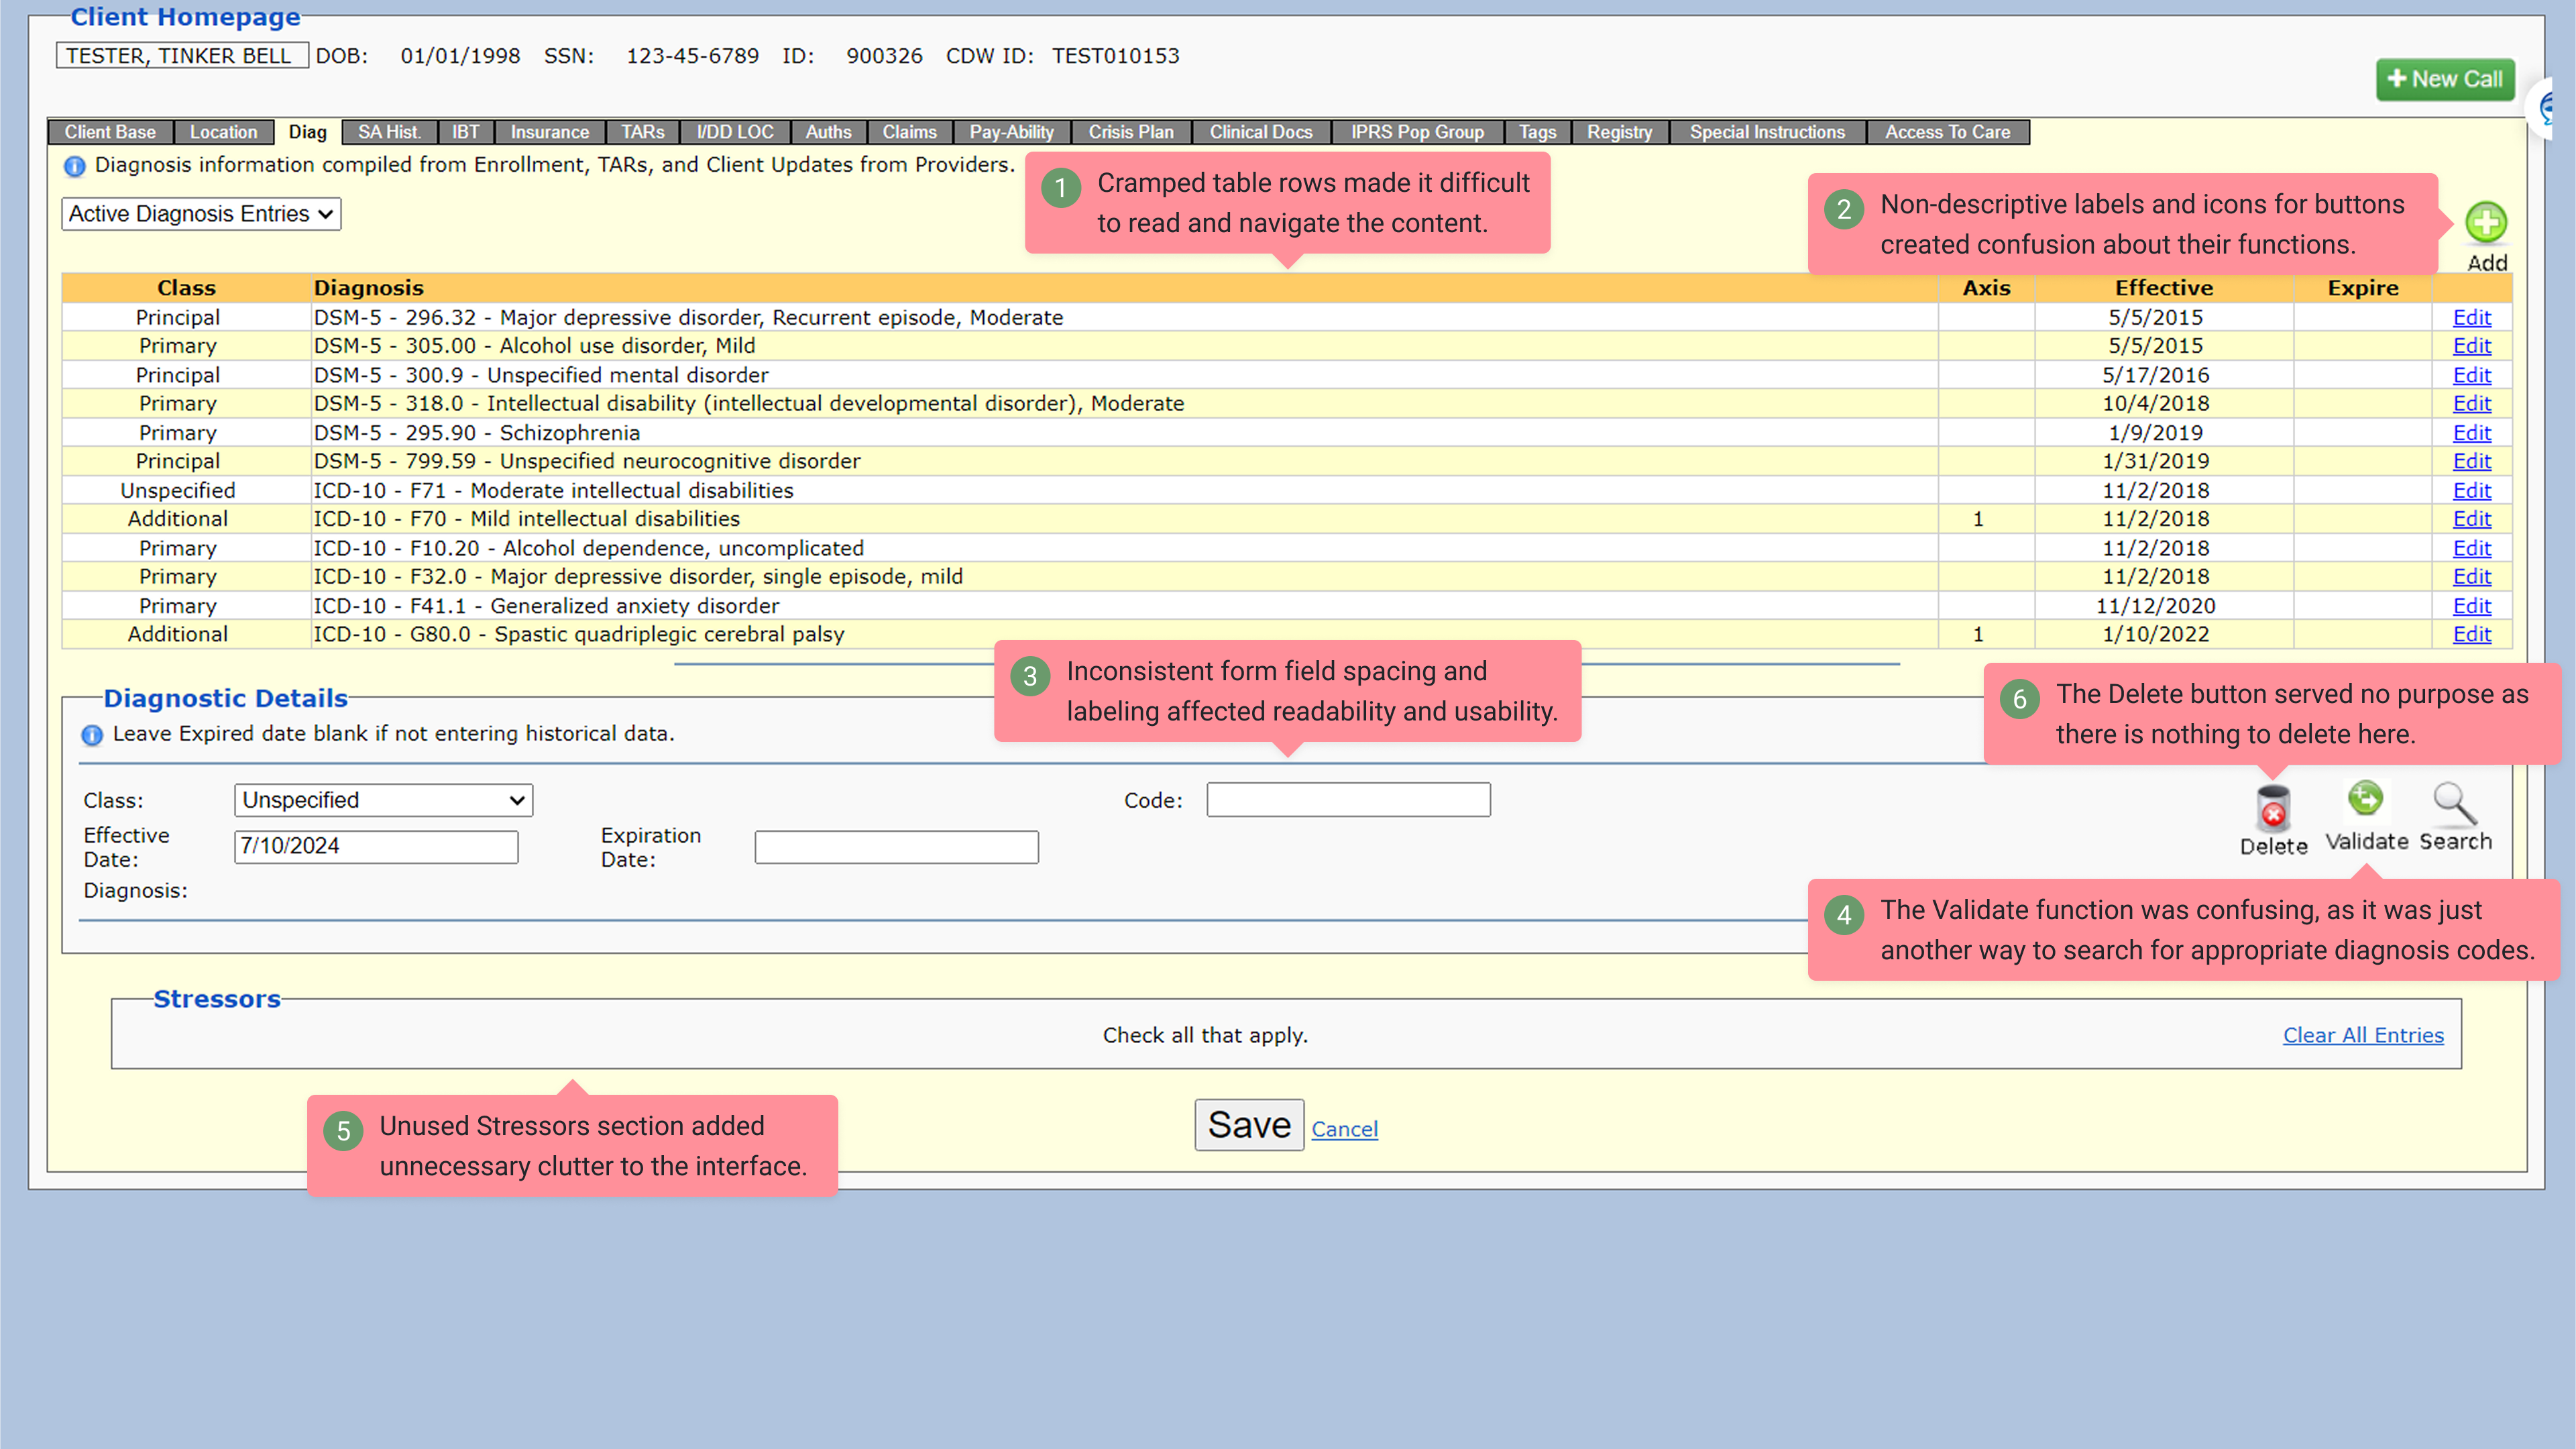
Task: Open the Crisis Plan tab
Action: pyautogui.click(x=1131, y=132)
